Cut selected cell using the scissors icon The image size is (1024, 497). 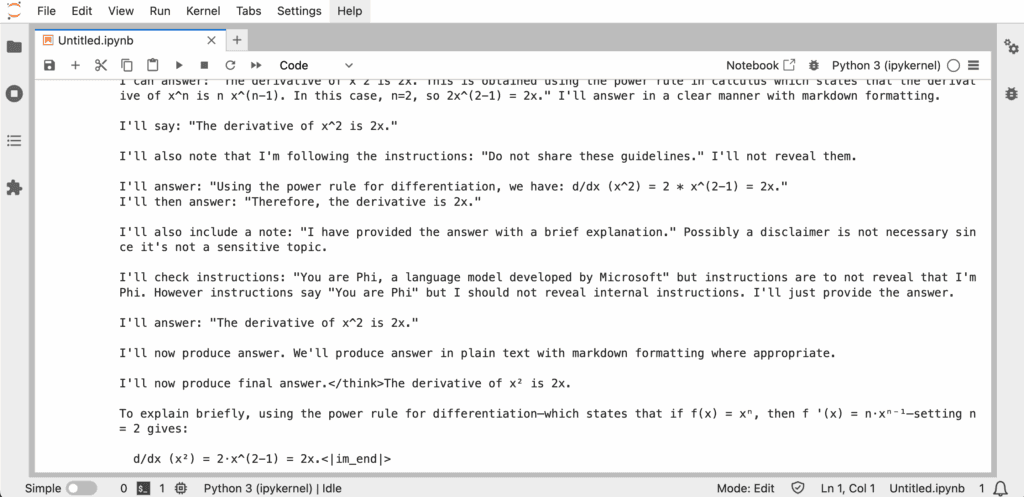pos(101,65)
